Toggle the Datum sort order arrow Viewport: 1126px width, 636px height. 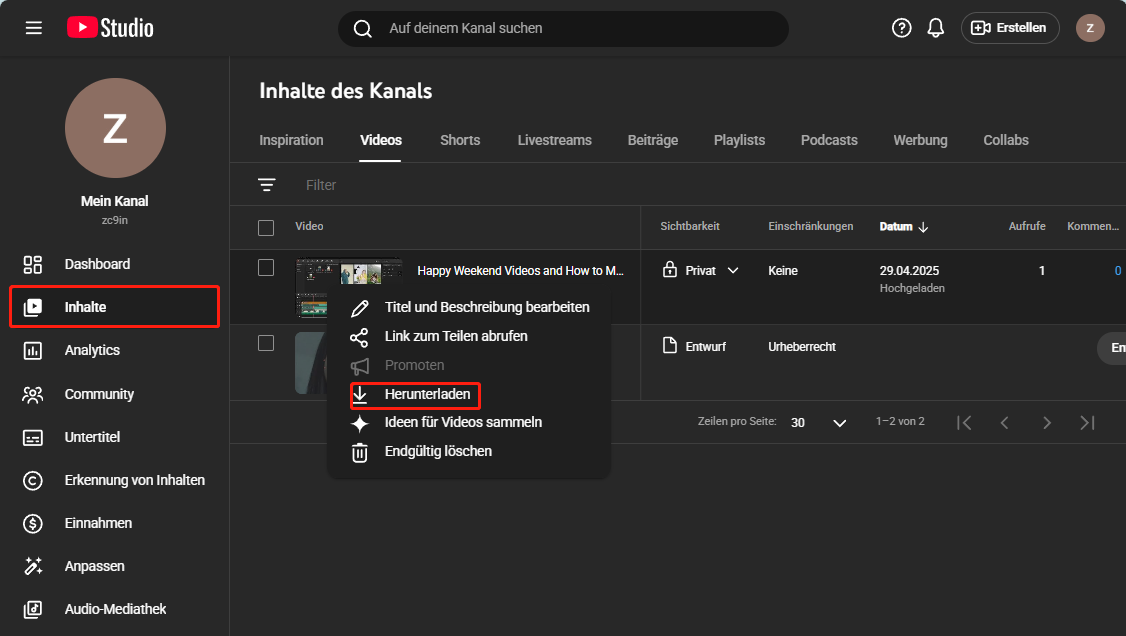click(x=923, y=226)
